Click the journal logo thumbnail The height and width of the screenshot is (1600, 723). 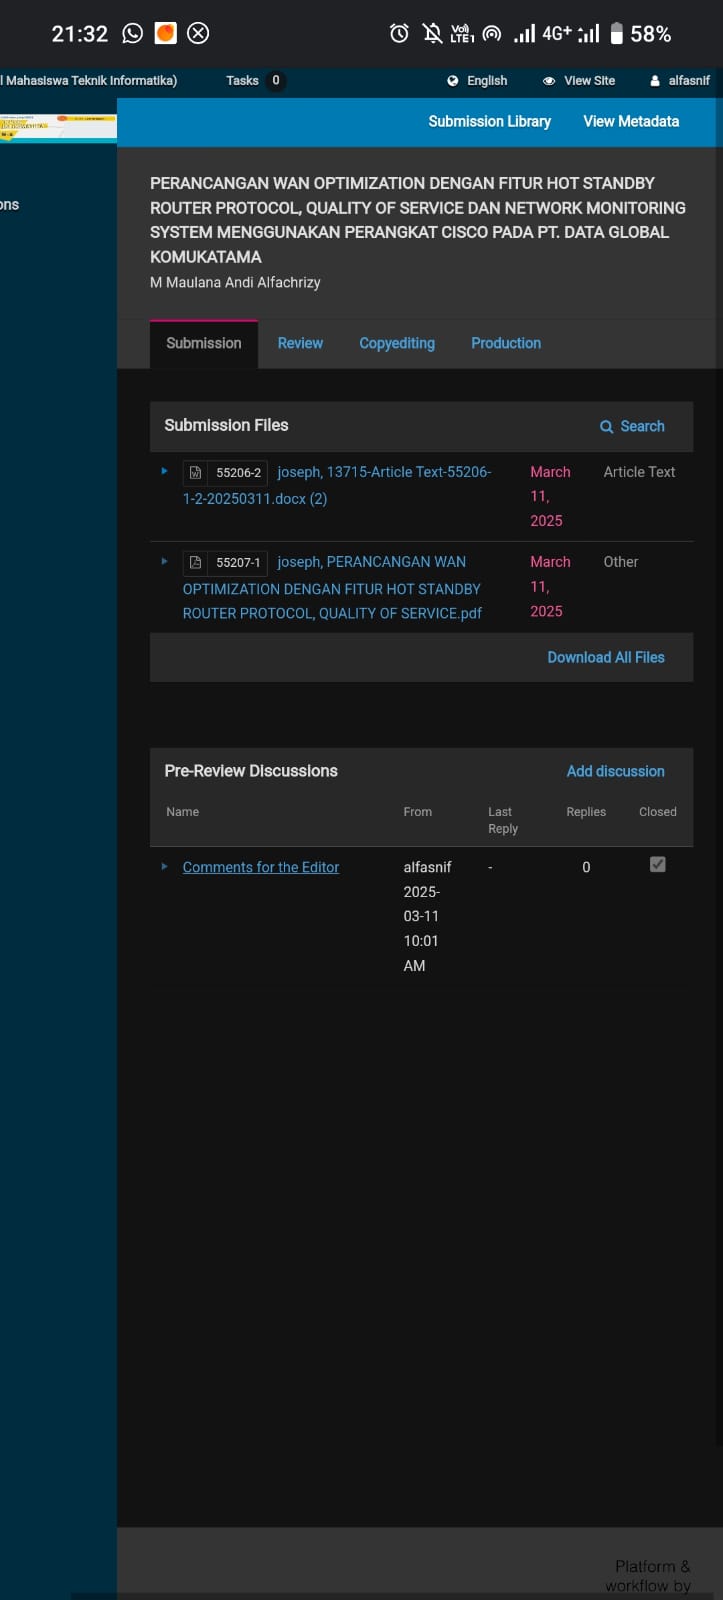coord(58,126)
